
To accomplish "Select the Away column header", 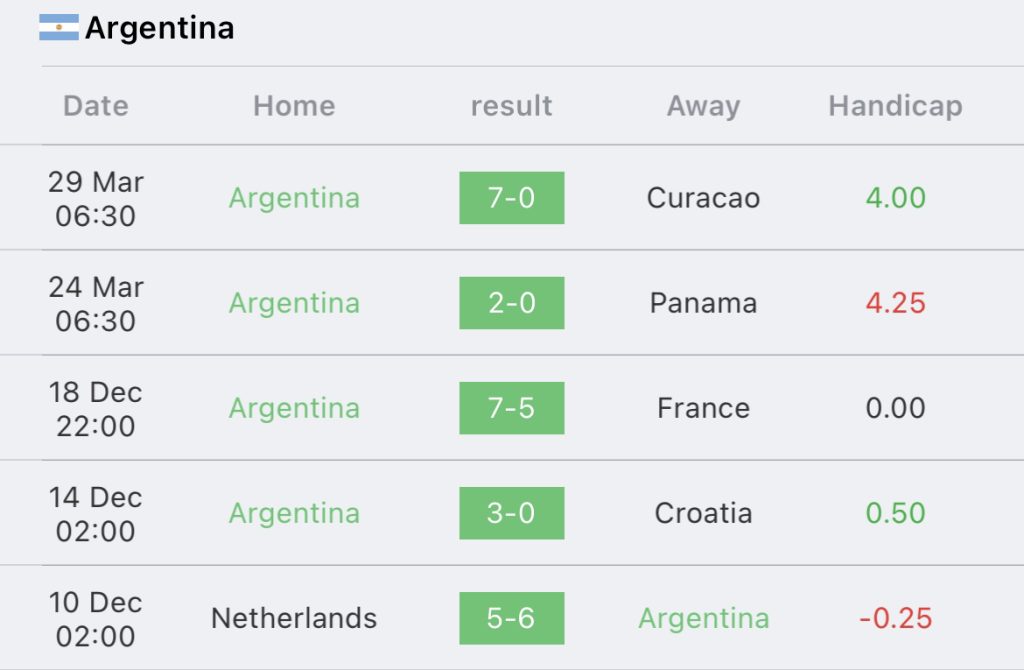I will coord(703,106).
